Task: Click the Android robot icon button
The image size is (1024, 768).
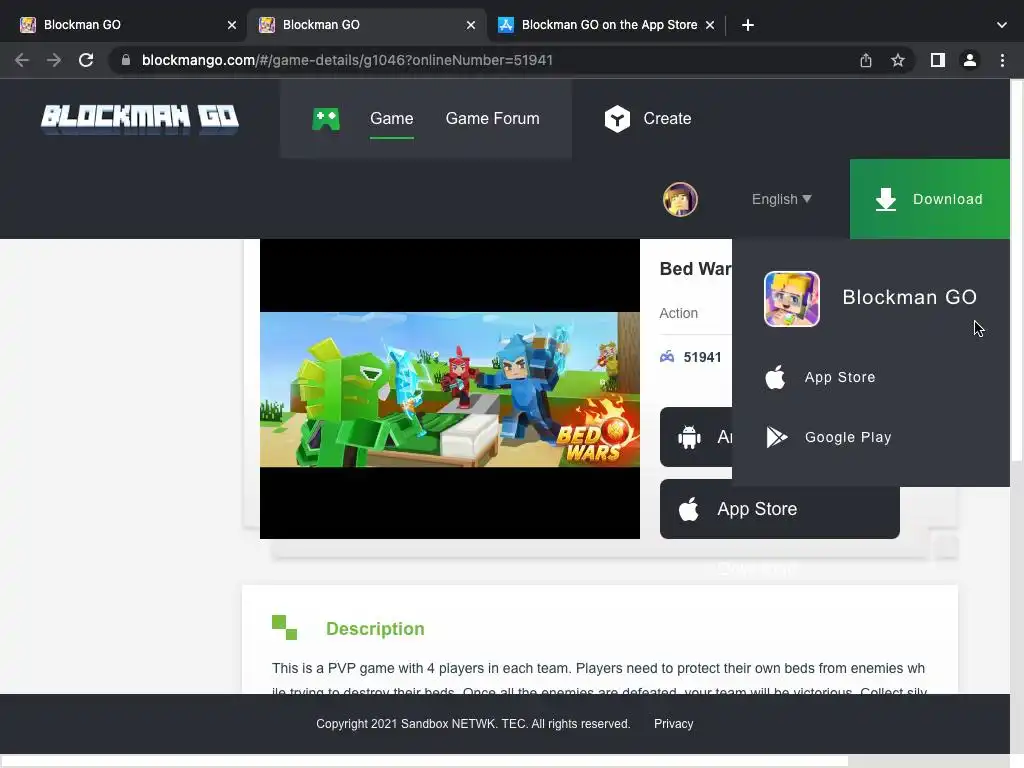Action: click(x=689, y=437)
